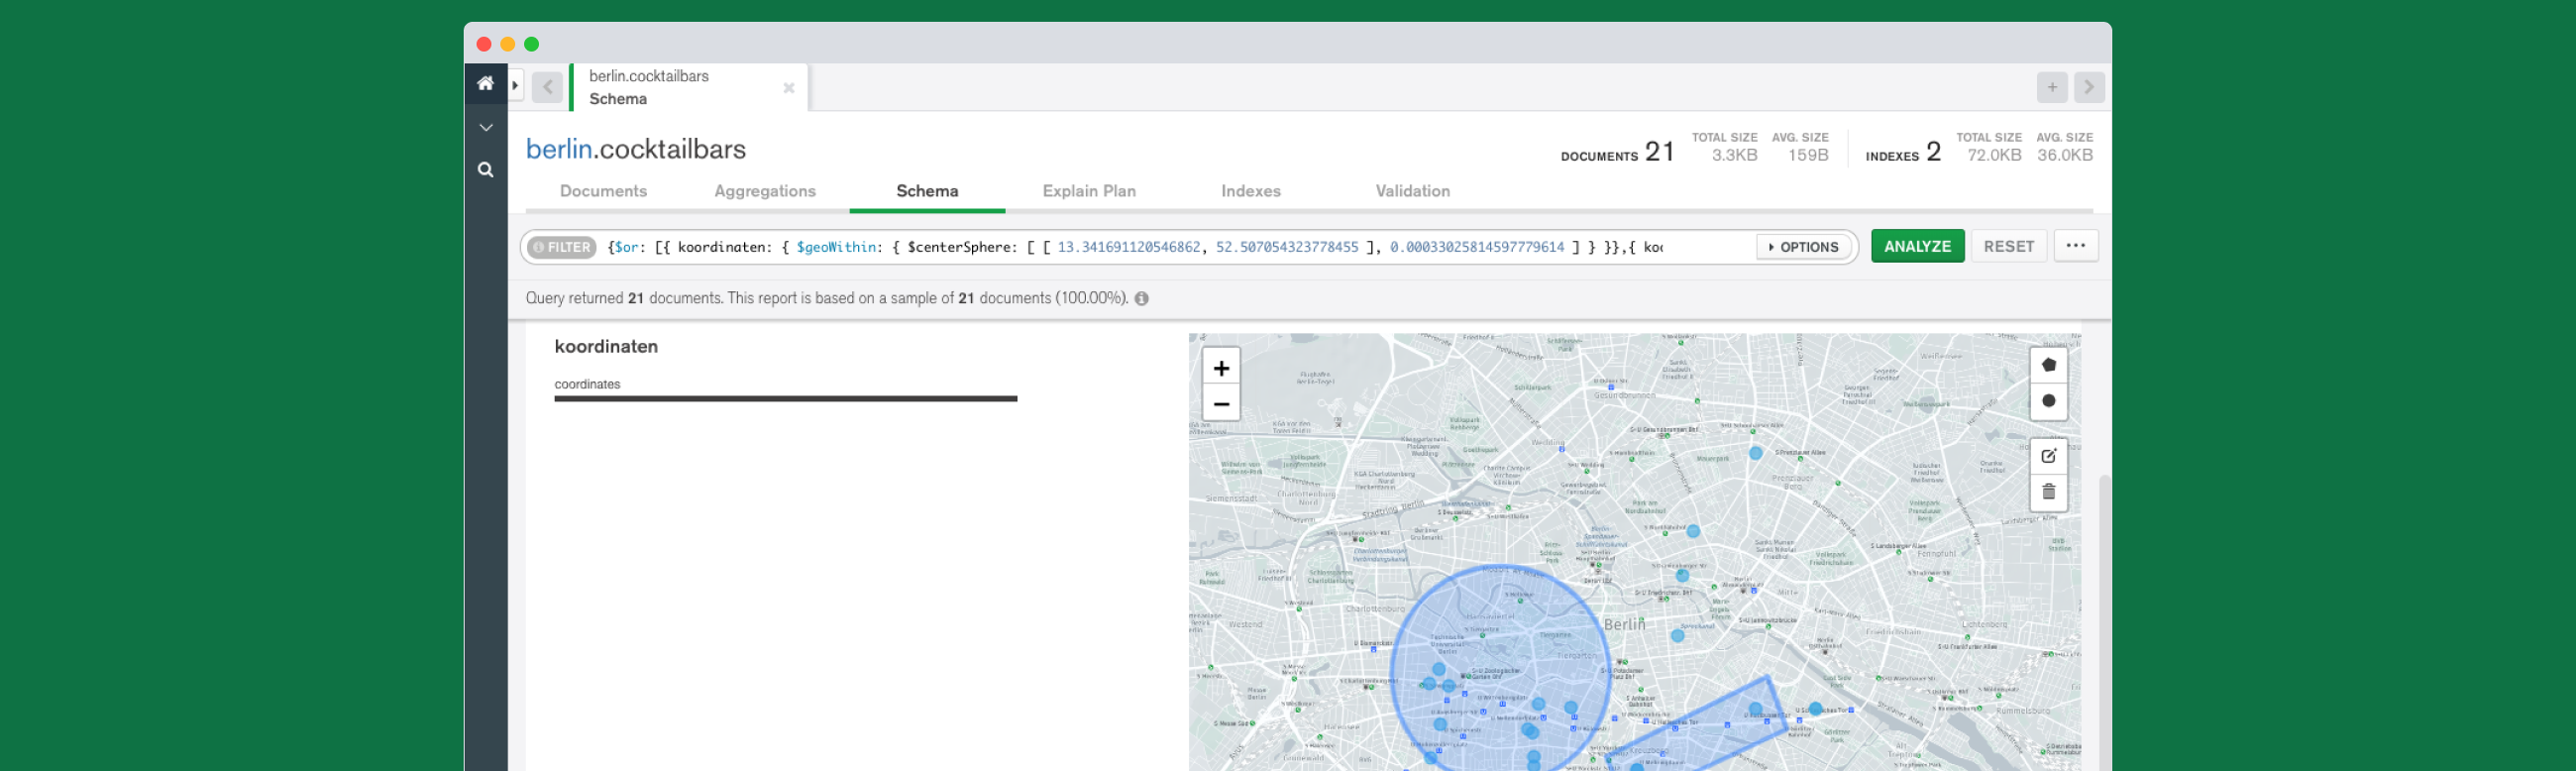Zoom in on the map
The image size is (2576, 771).
coord(1221,368)
